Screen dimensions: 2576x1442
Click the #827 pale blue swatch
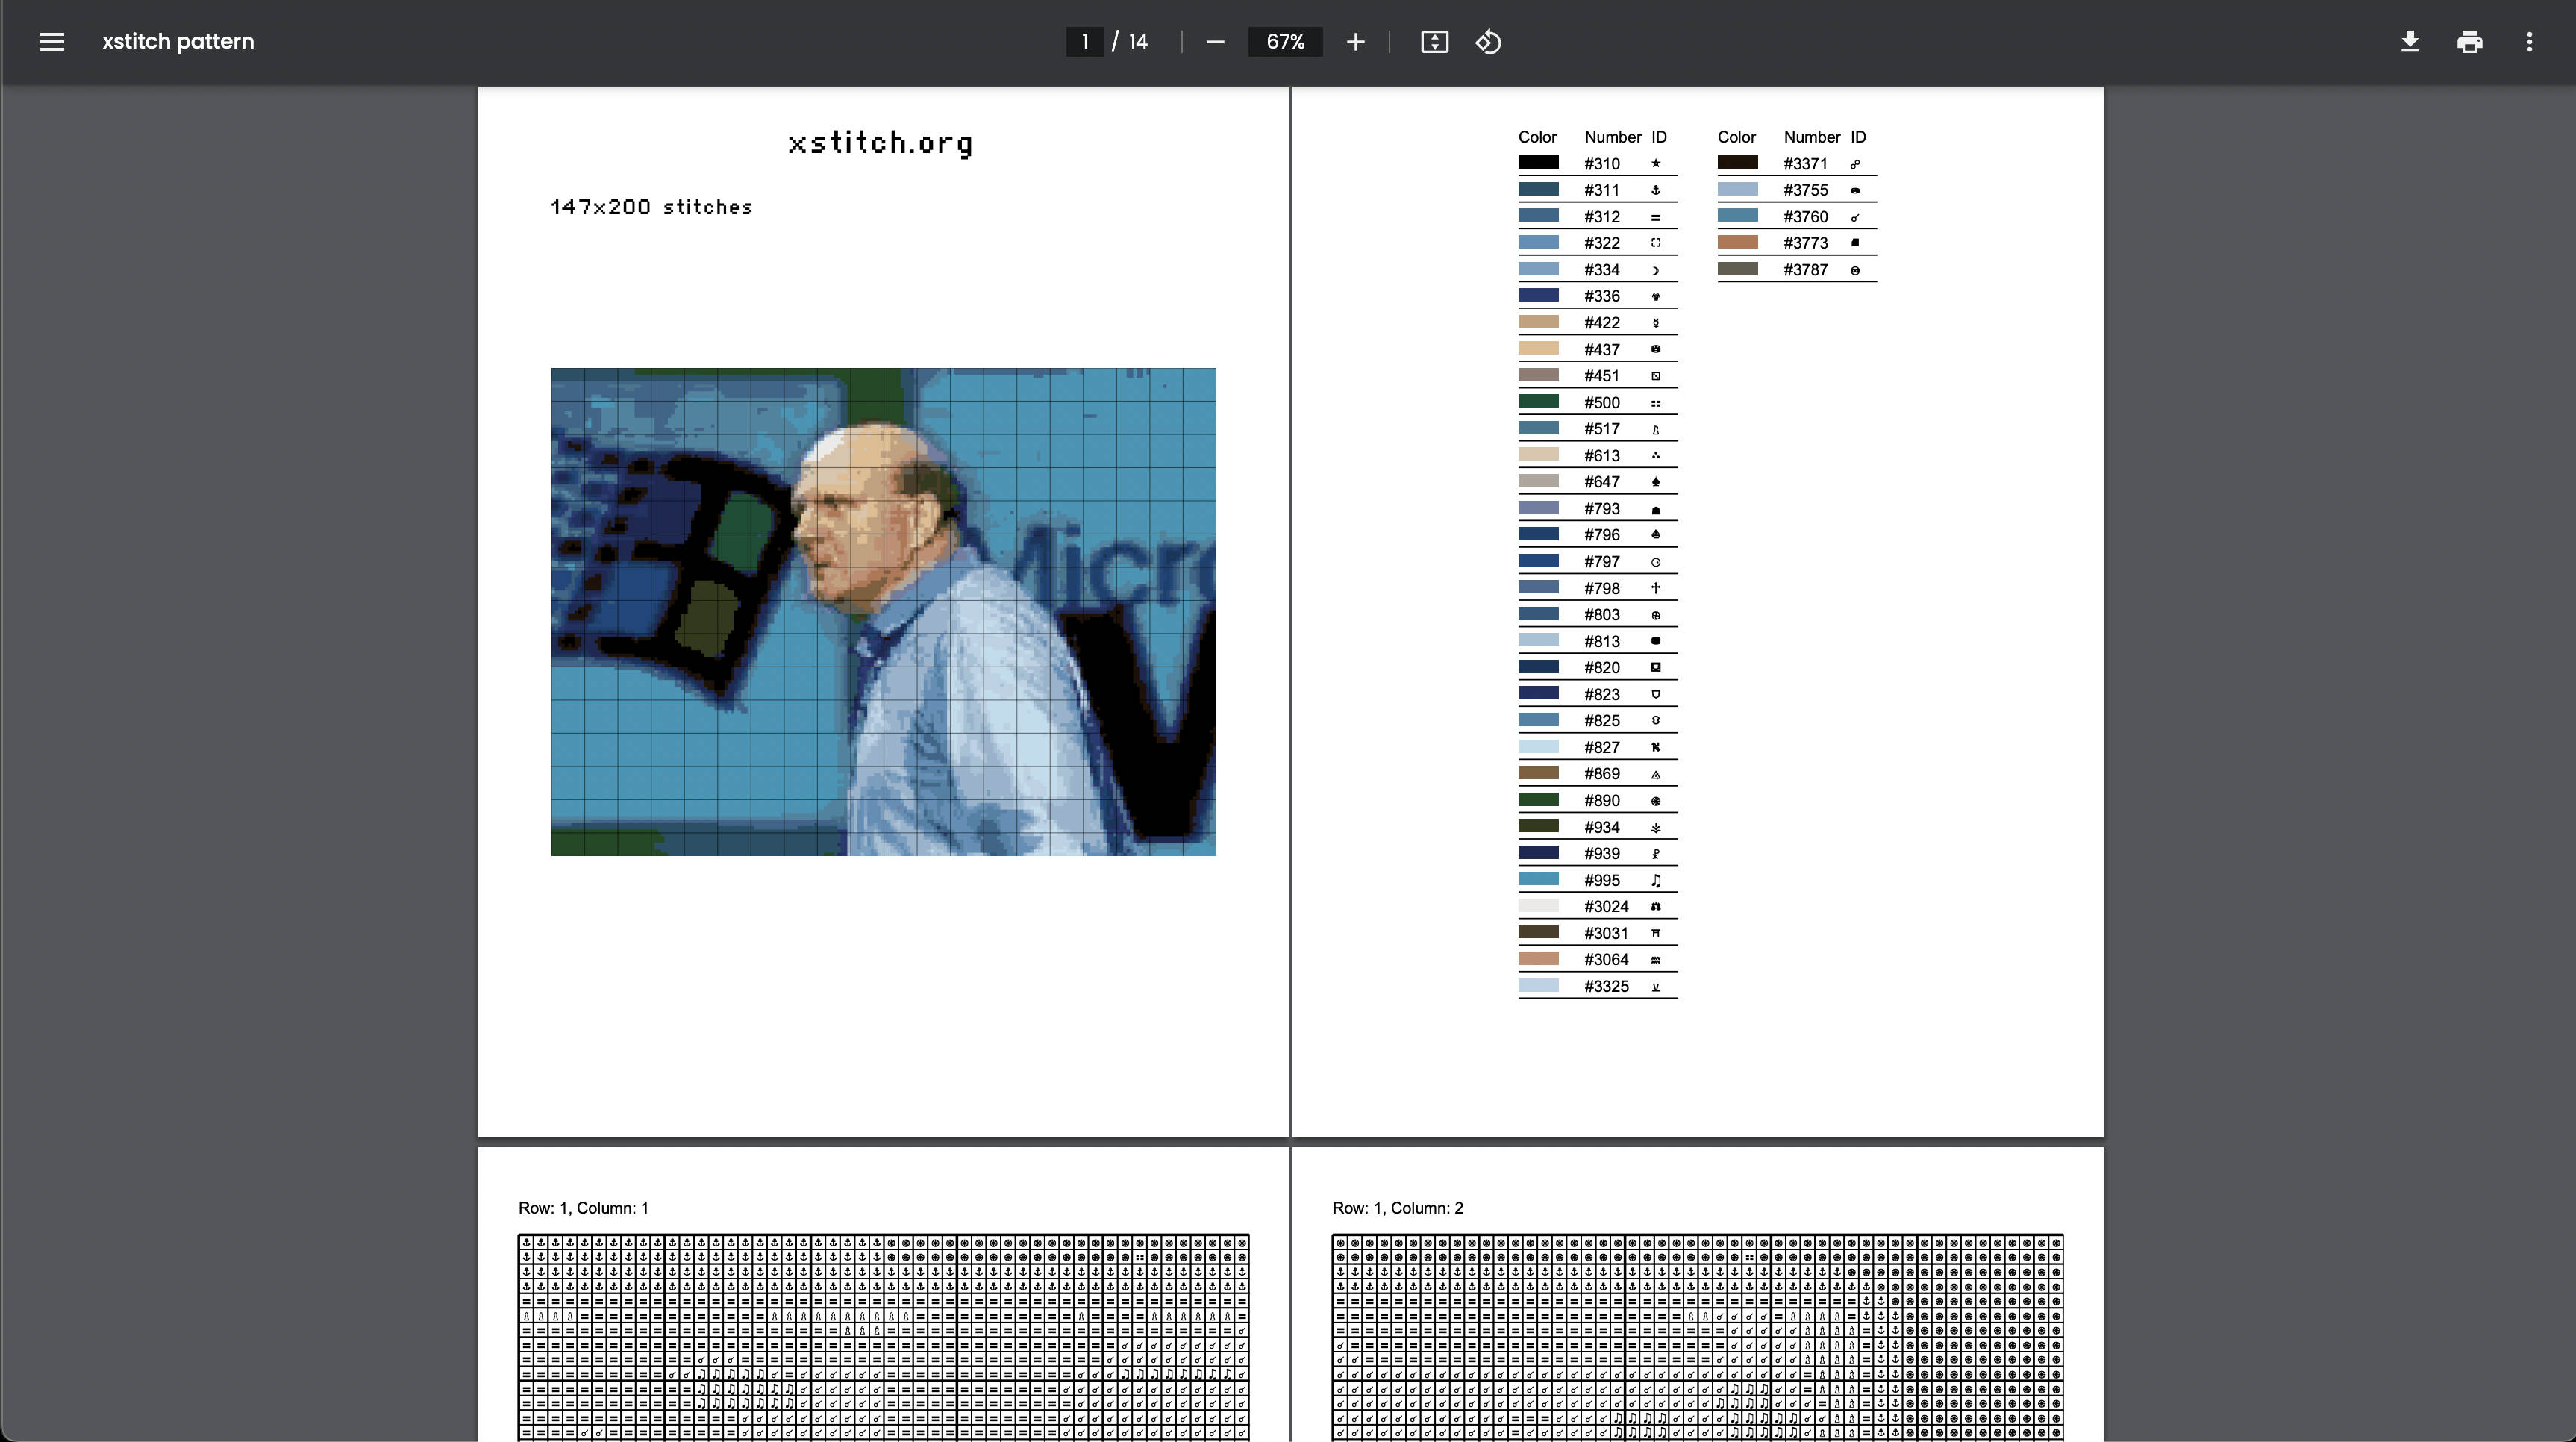(x=1538, y=746)
